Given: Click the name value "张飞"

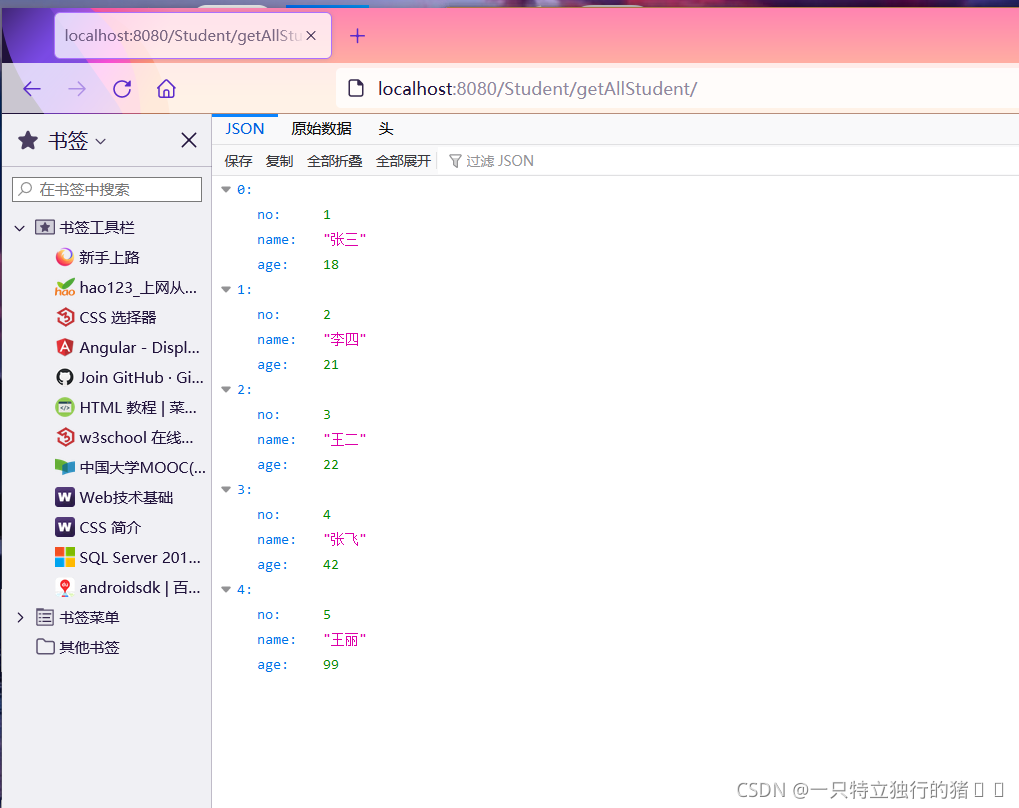Looking at the screenshot, I should pos(344,540).
